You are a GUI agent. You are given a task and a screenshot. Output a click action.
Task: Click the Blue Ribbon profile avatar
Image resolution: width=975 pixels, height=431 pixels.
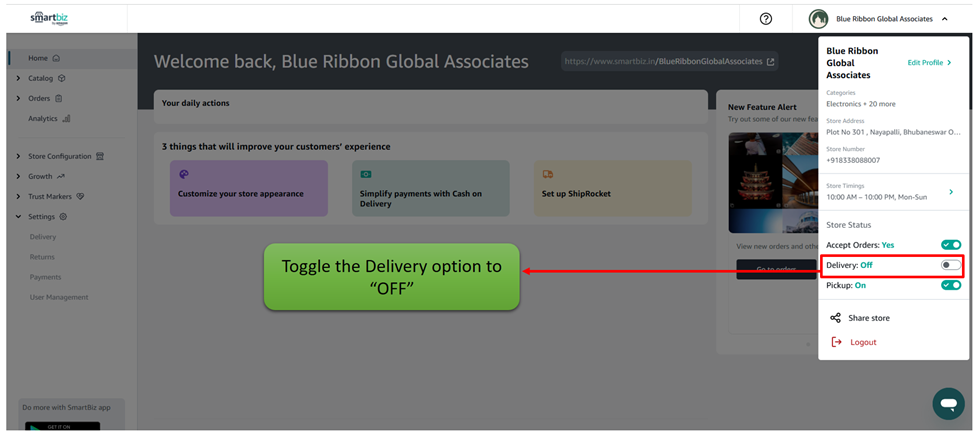pyautogui.click(x=818, y=19)
